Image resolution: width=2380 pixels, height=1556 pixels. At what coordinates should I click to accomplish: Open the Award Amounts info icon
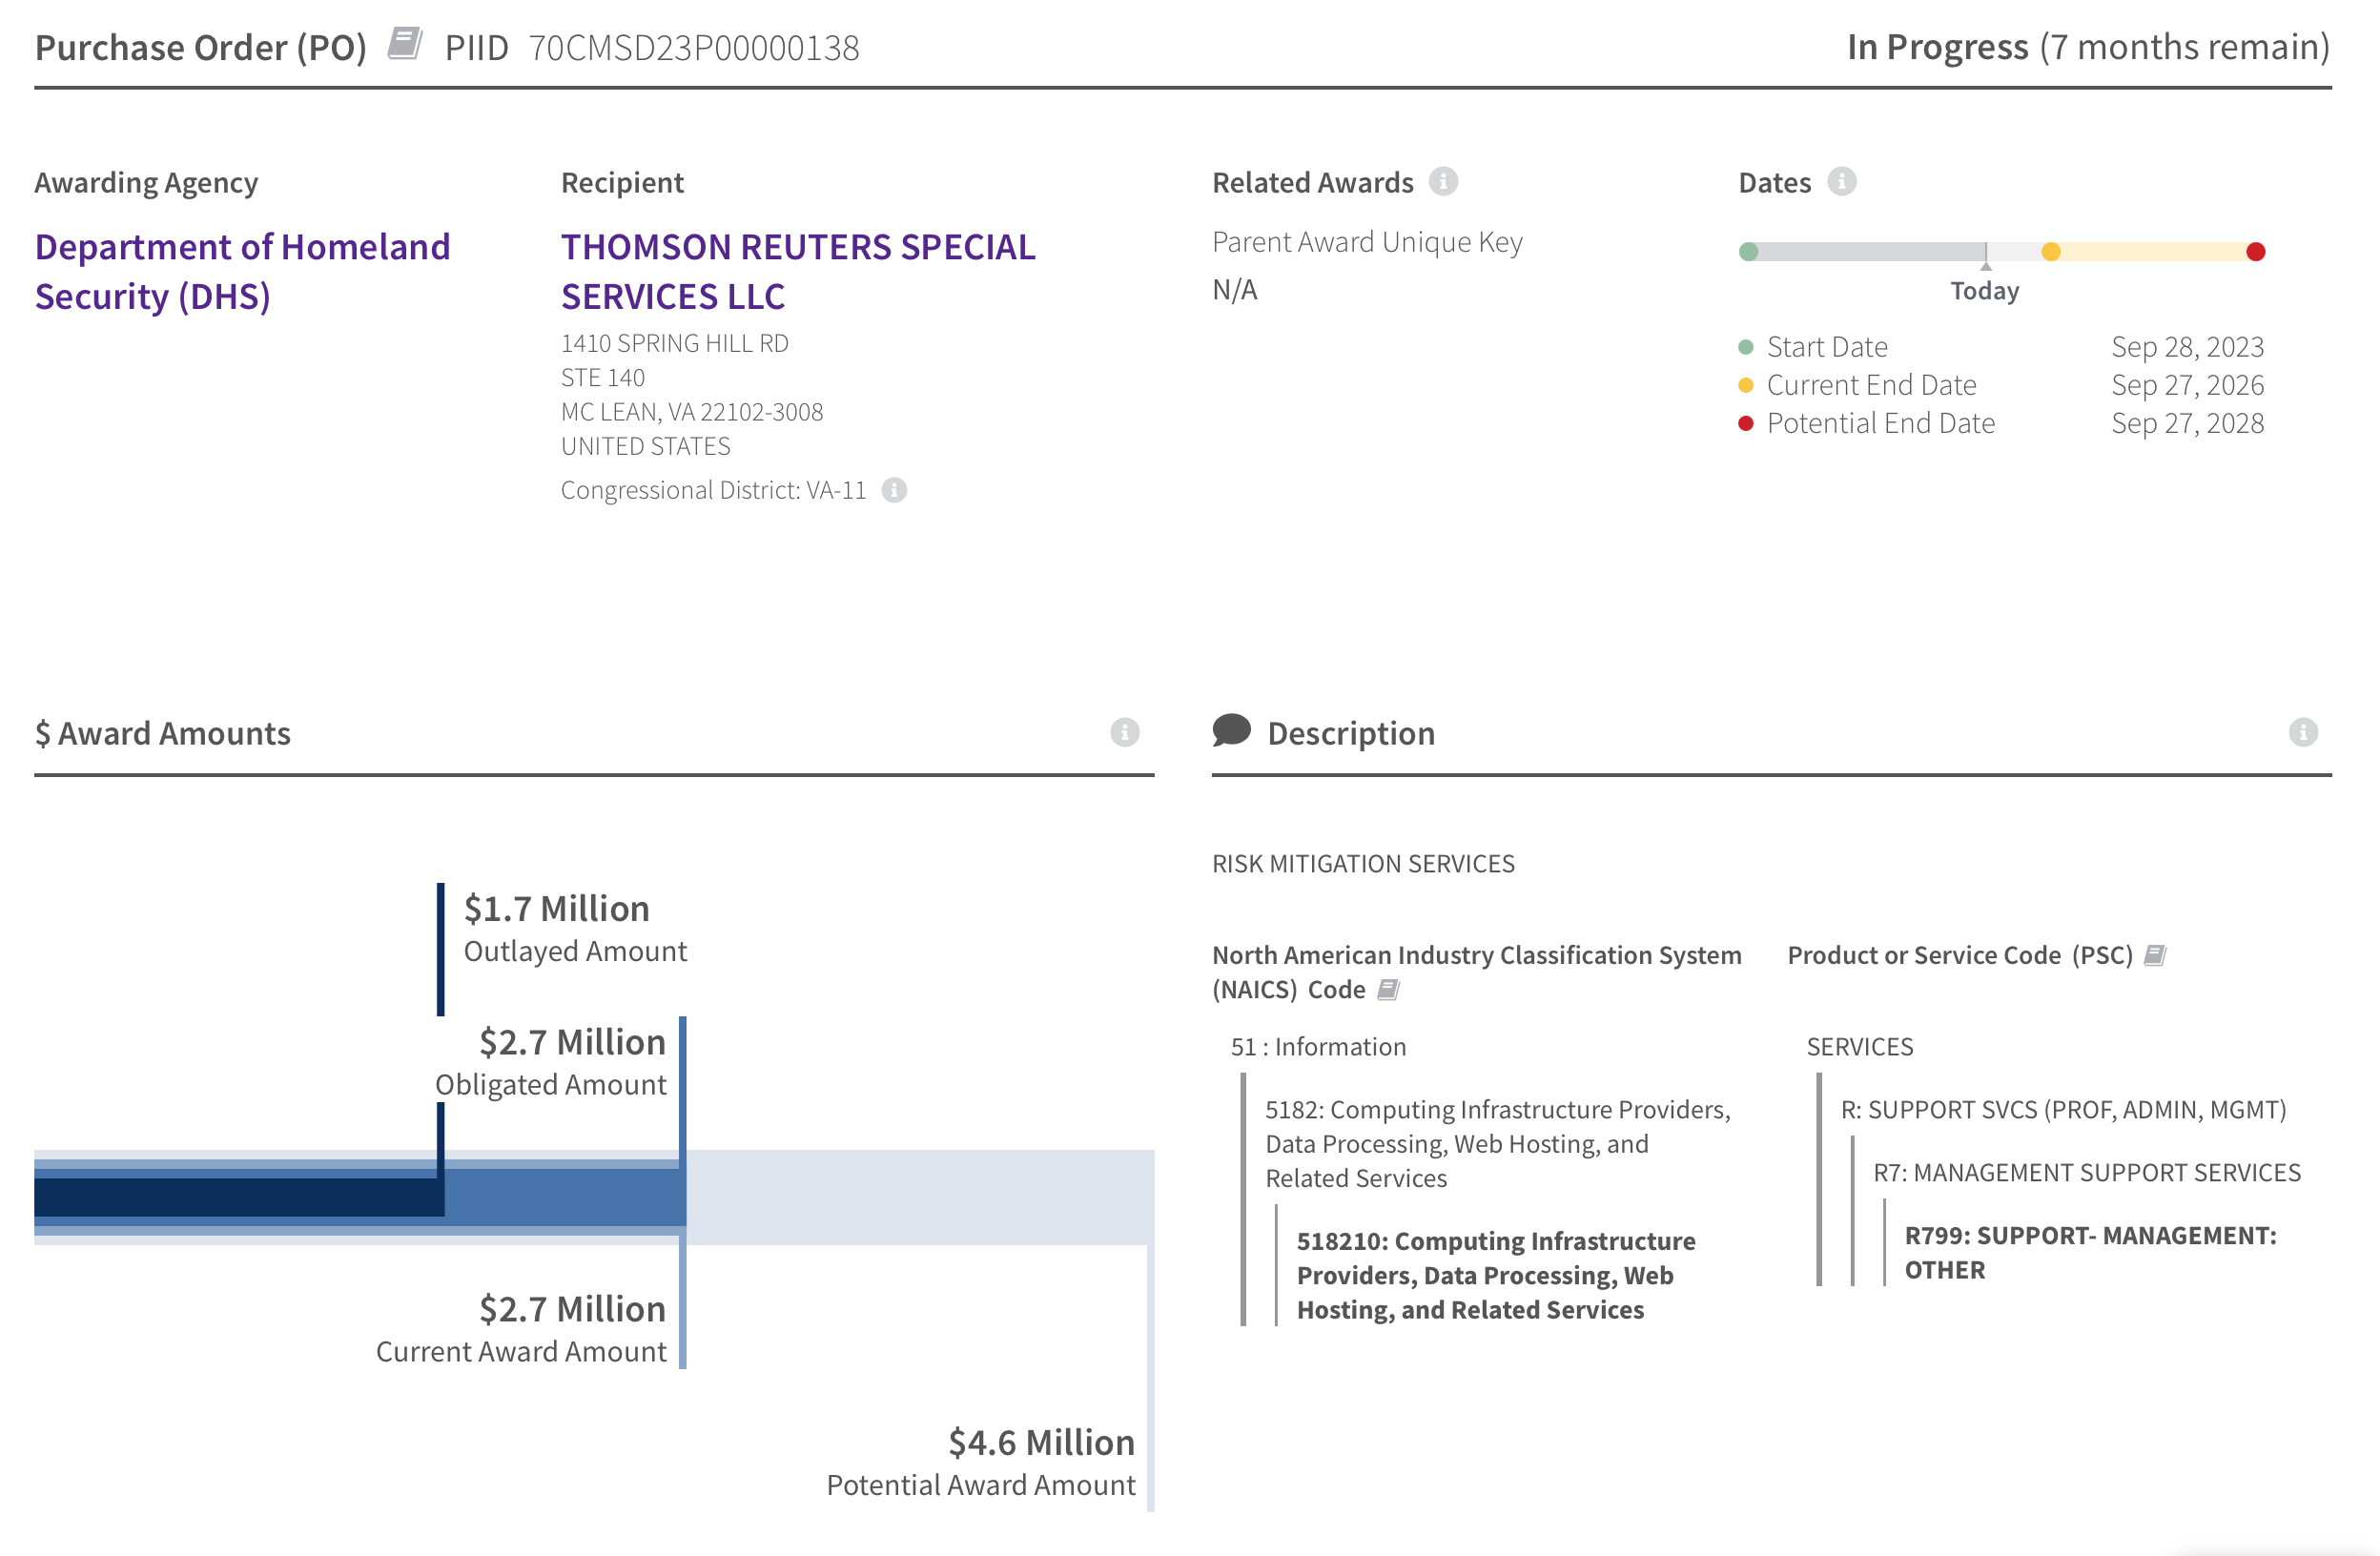(1124, 732)
